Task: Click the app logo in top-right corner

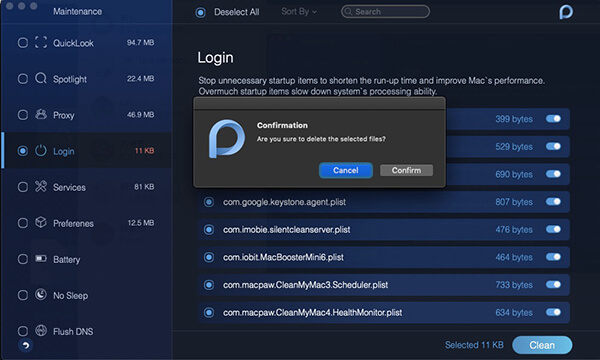Action: (x=566, y=11)
